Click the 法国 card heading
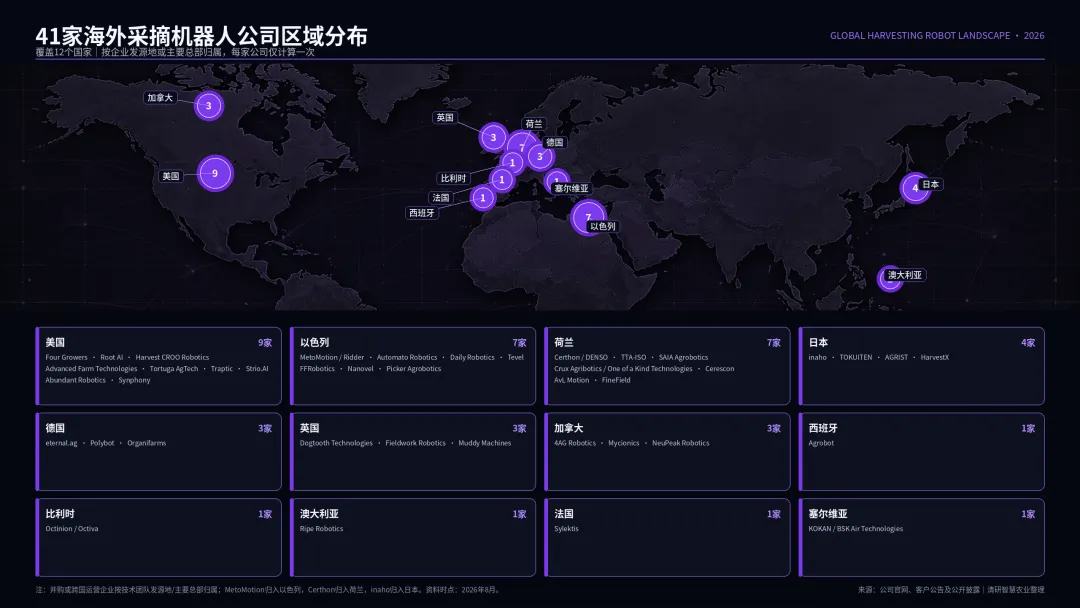1080x608 pixels. pos(563,514)
